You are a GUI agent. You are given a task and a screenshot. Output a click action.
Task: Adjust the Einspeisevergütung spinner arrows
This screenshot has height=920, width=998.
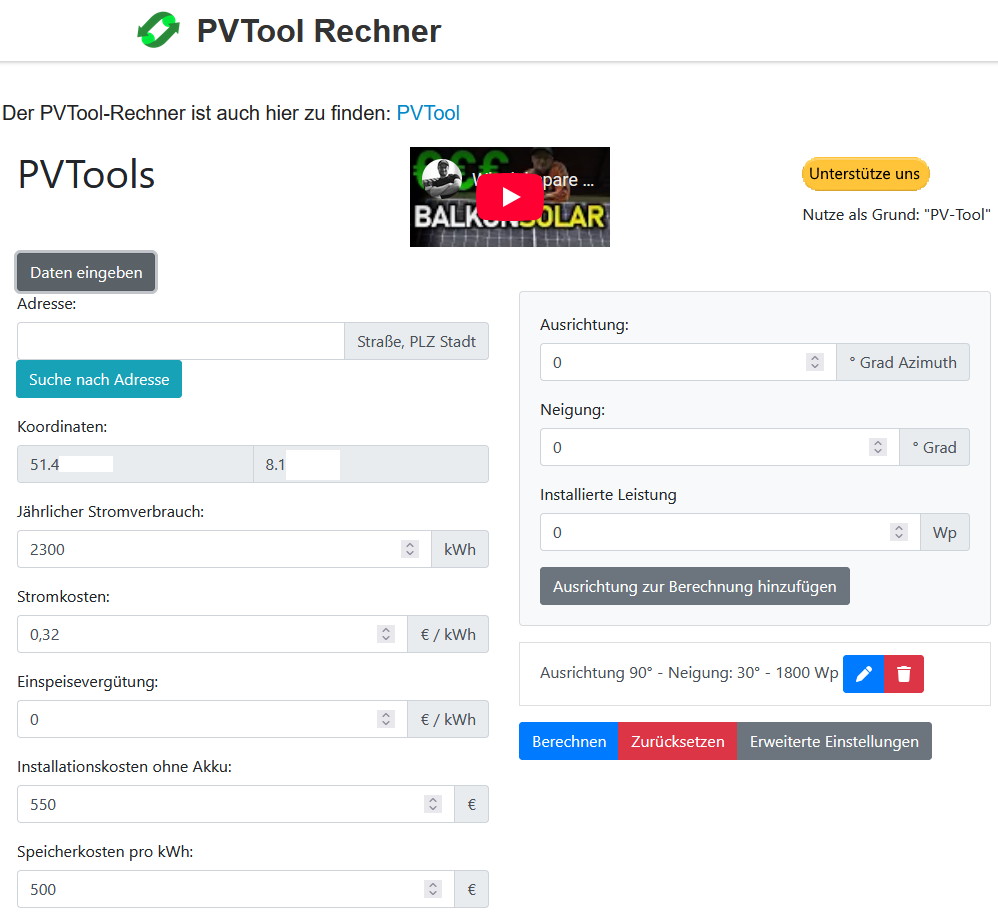(x=386, y=719)
